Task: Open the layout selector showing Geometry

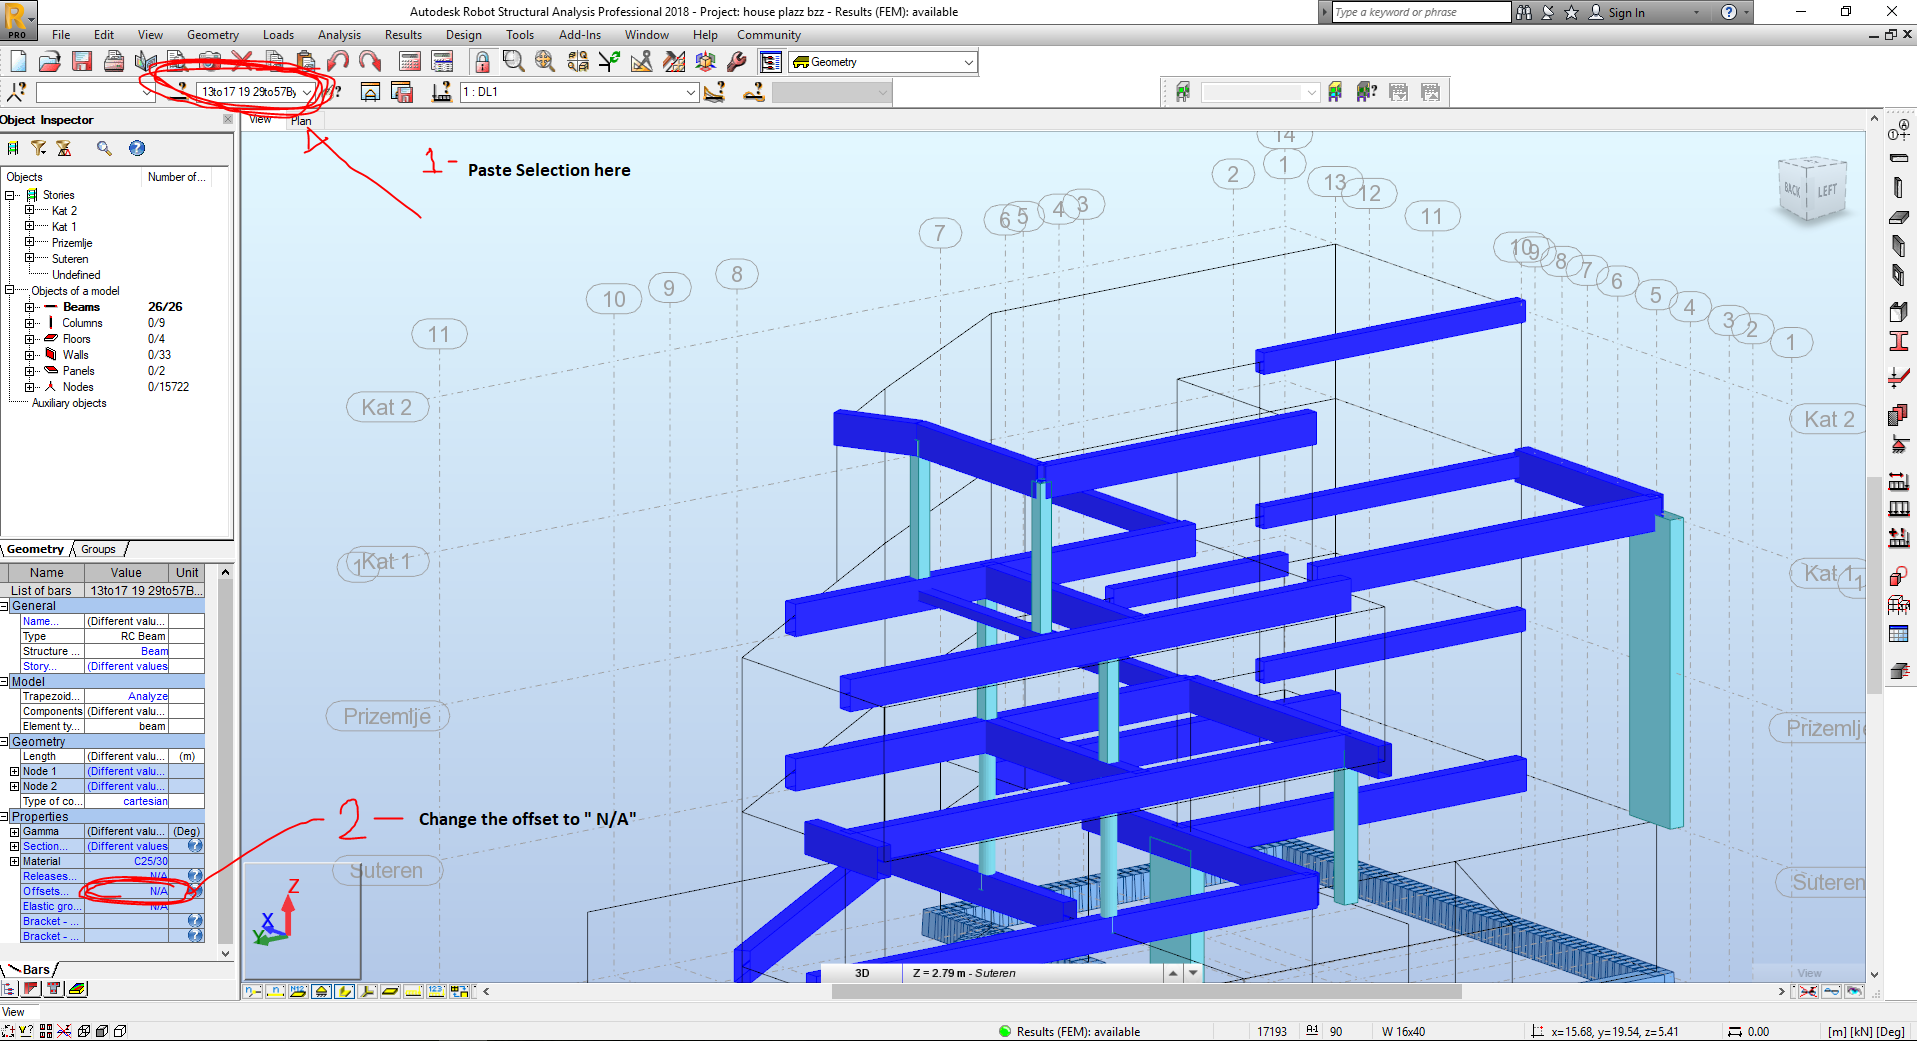Action: click(880, 61)
